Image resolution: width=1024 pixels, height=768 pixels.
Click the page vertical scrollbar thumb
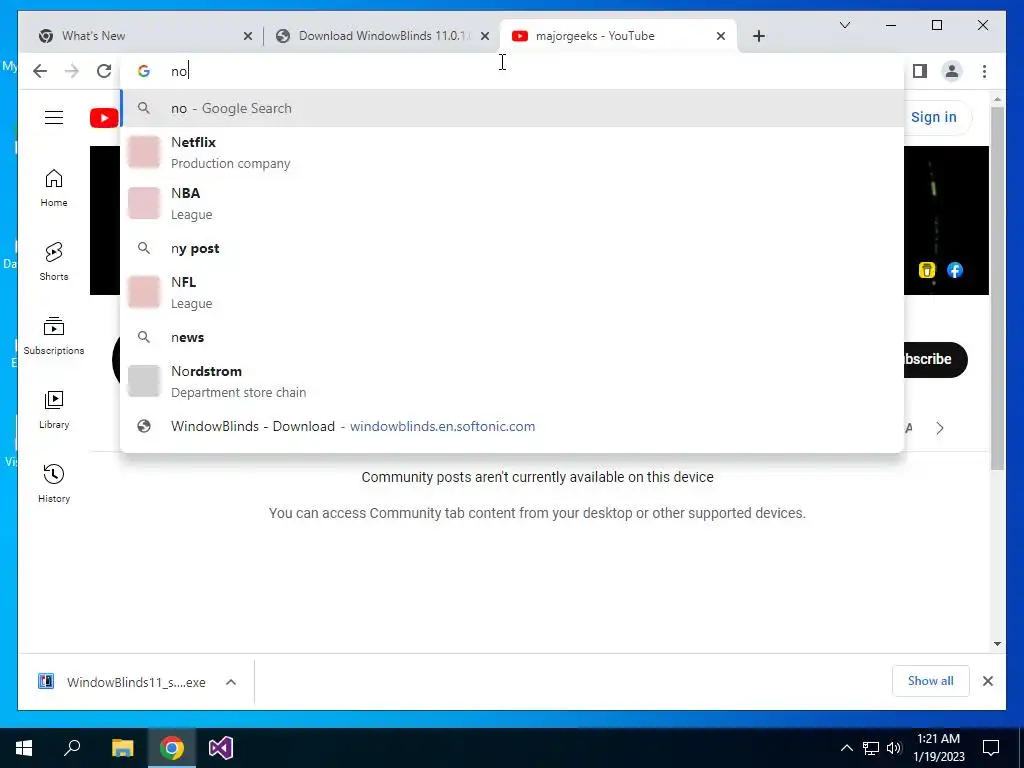(x=997, y=287)
